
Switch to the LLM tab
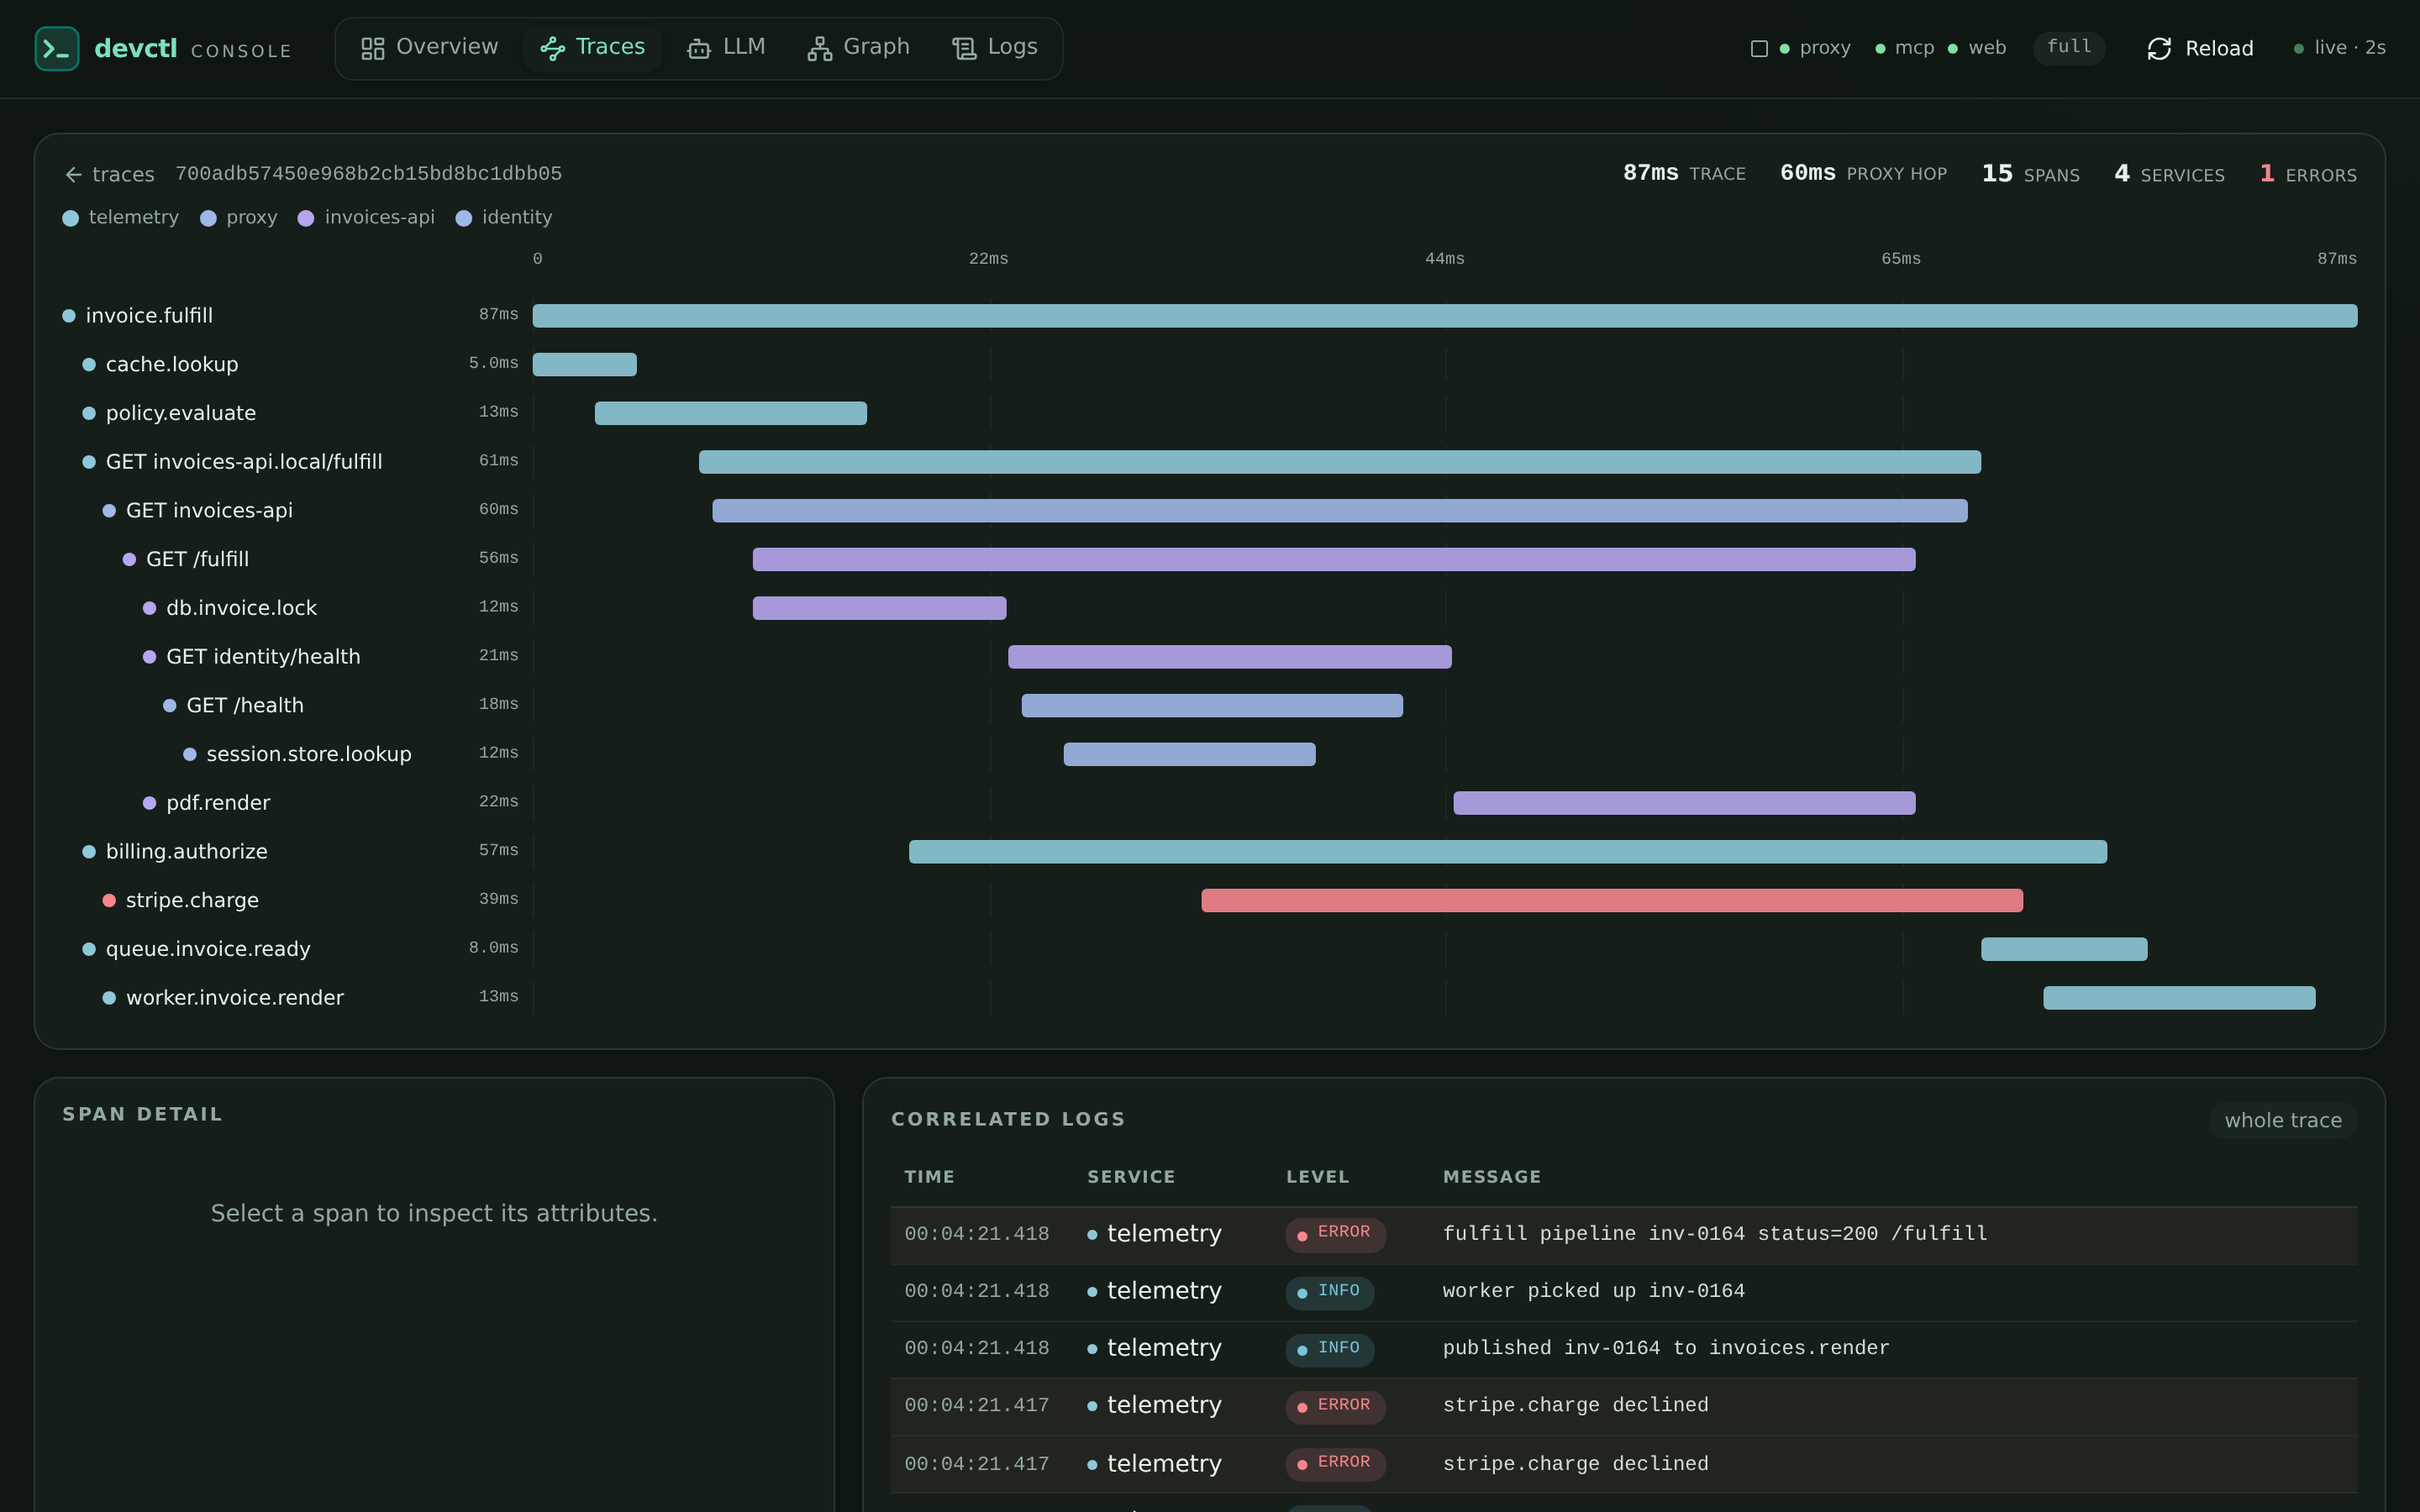[x=726, y=47]
